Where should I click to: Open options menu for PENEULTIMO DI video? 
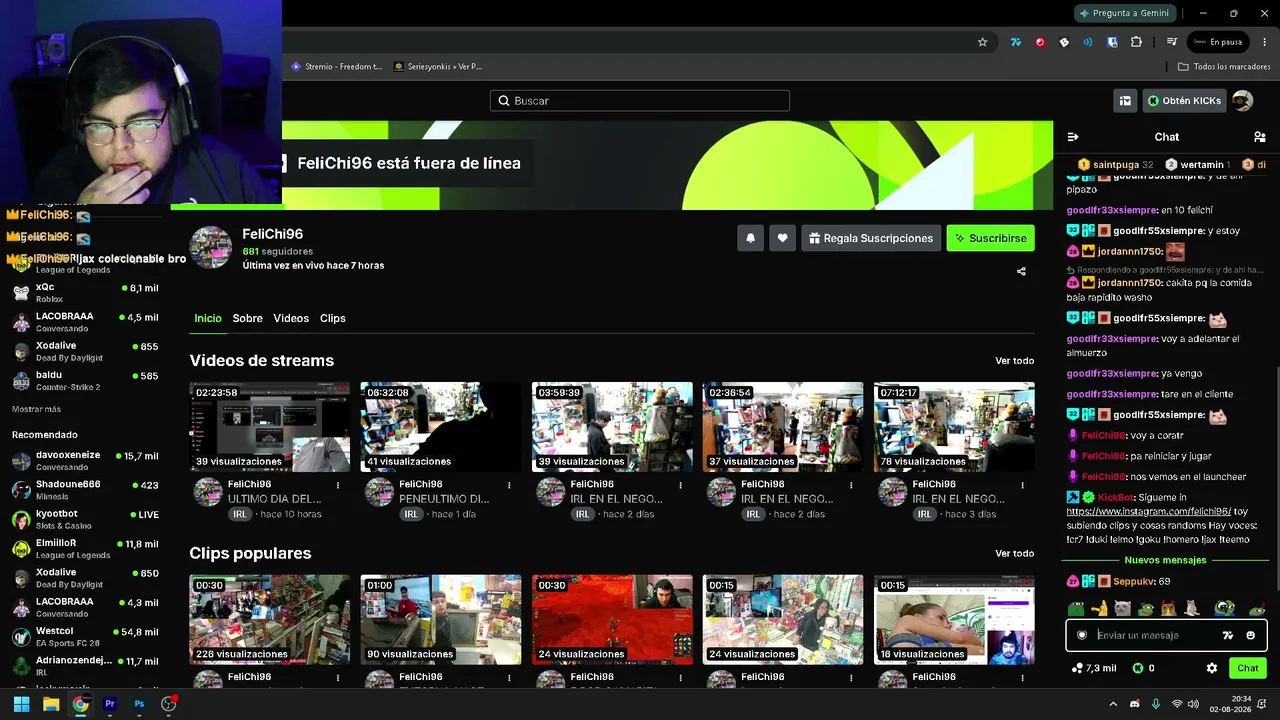509,485
